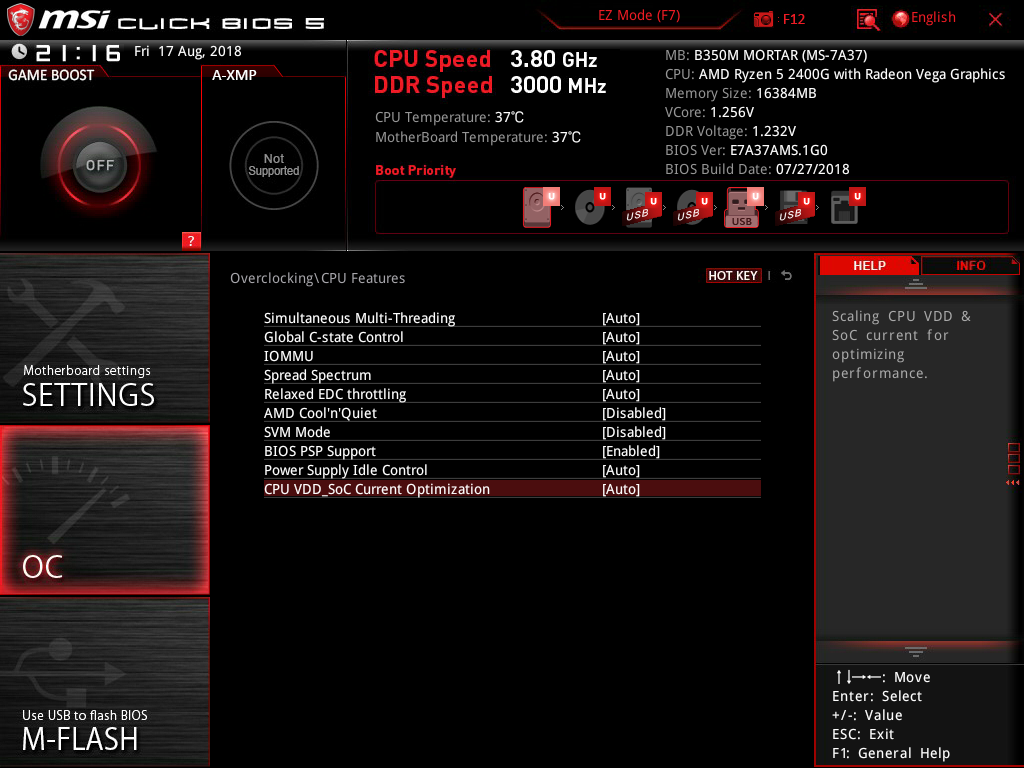Click the date Fri 17 Aug, 2018

tap(187, 51)
